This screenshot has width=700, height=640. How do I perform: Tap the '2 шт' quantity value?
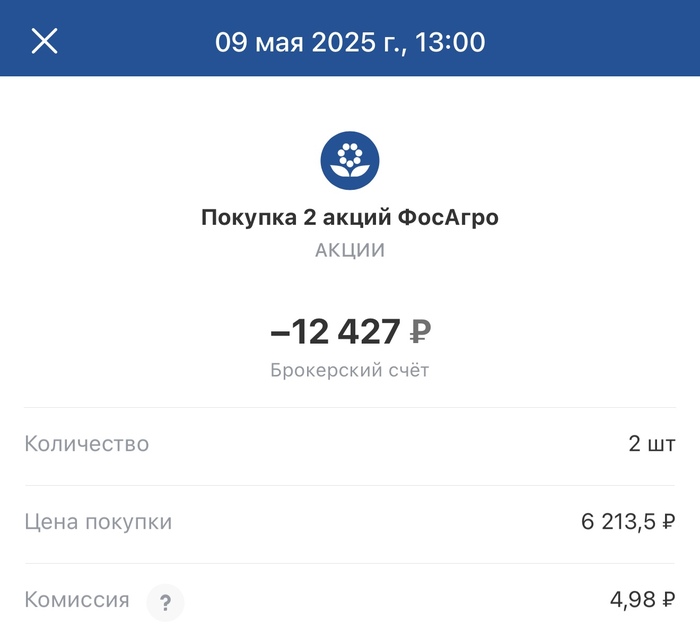pyautogui.click(x=652, y=444)
